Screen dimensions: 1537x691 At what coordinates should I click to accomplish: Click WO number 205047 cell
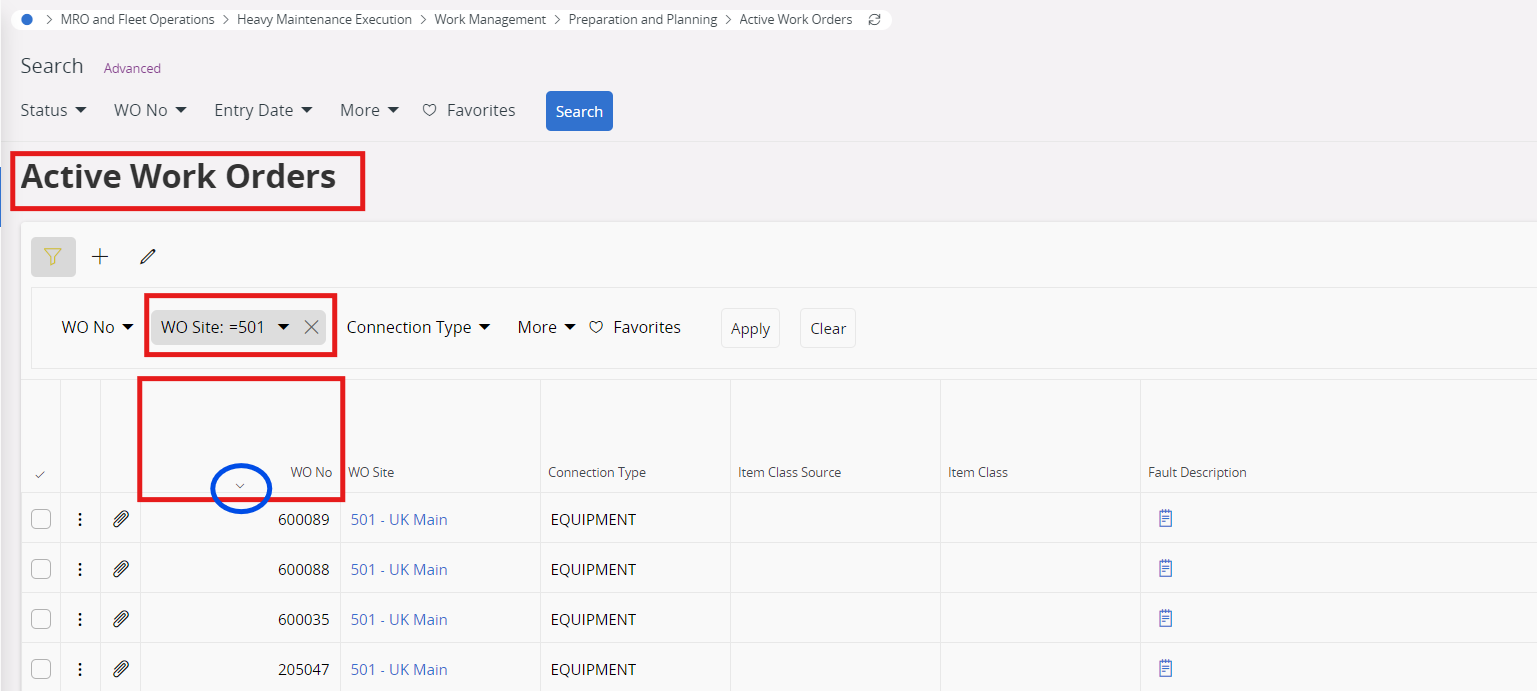click(304, 669)
